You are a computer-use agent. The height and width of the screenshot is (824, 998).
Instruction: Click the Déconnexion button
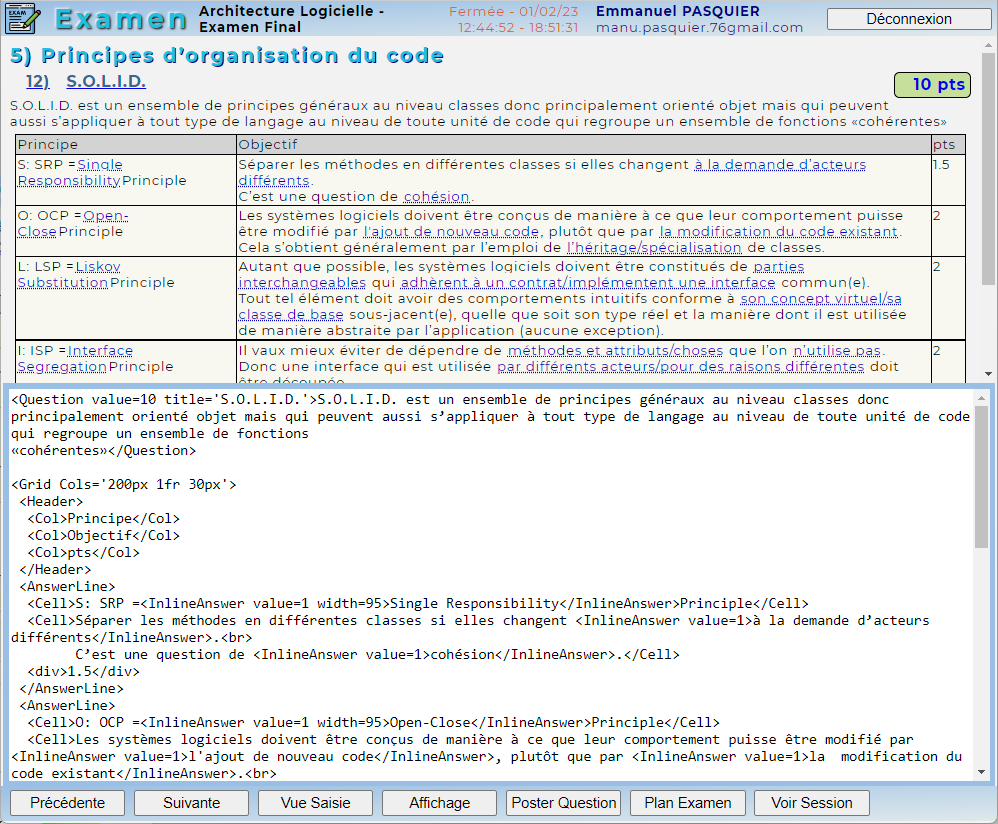point(908,19)
